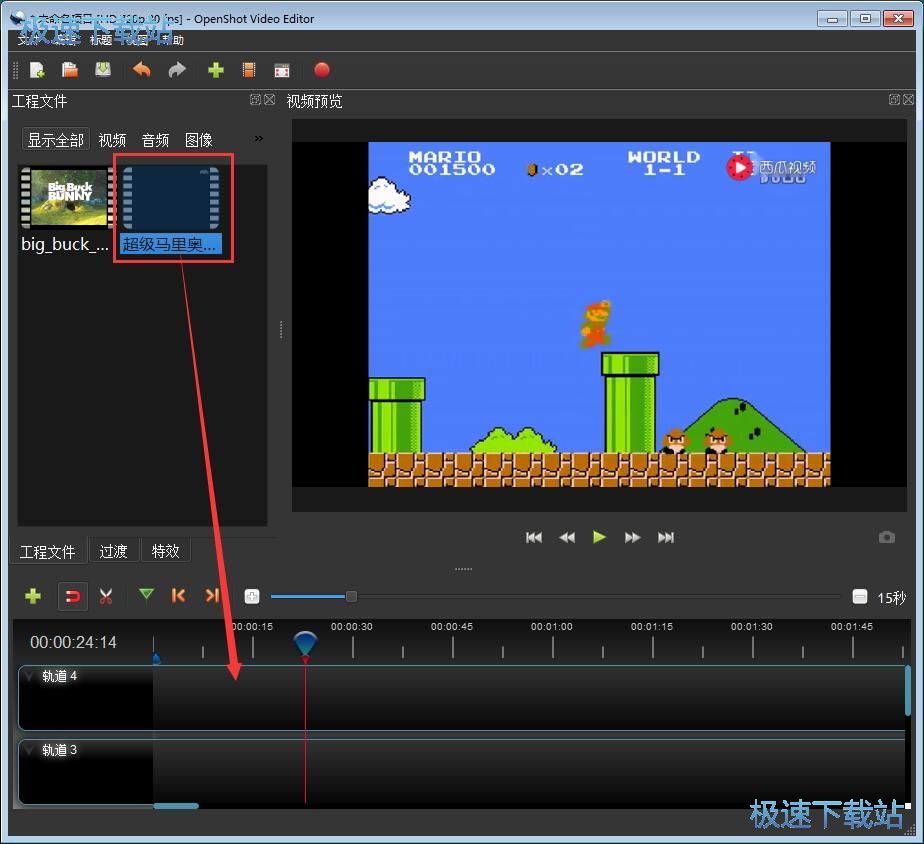Click the 00:01:30 ruler mark
This screenshot has height=844, width=924.
(x=751, y=627)
